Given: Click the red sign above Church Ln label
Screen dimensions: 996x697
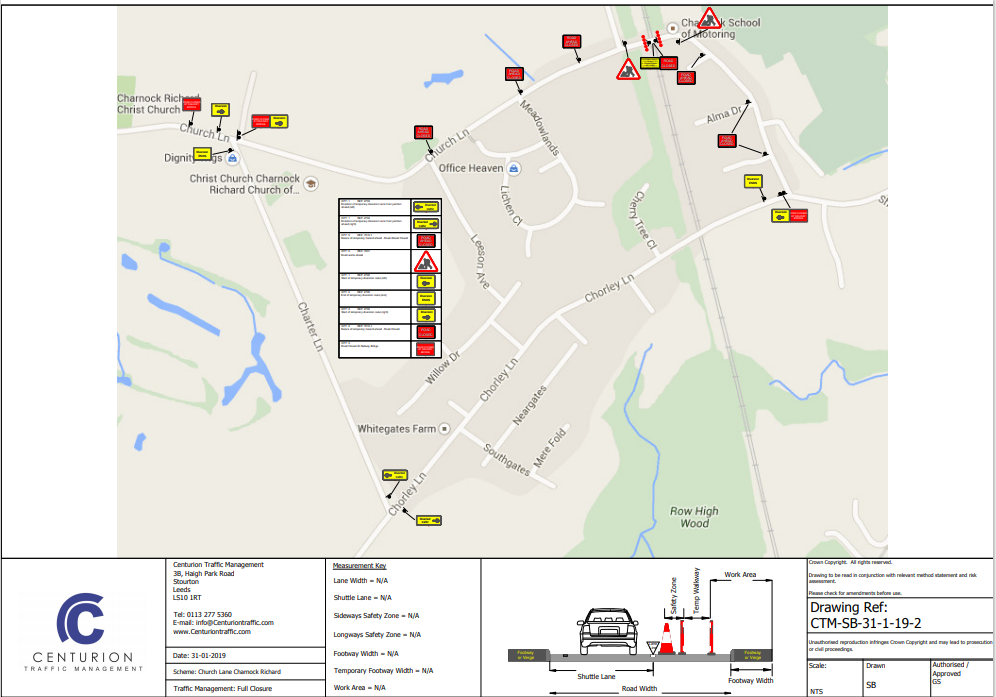Looking at the screenshot, I should 423,132.
